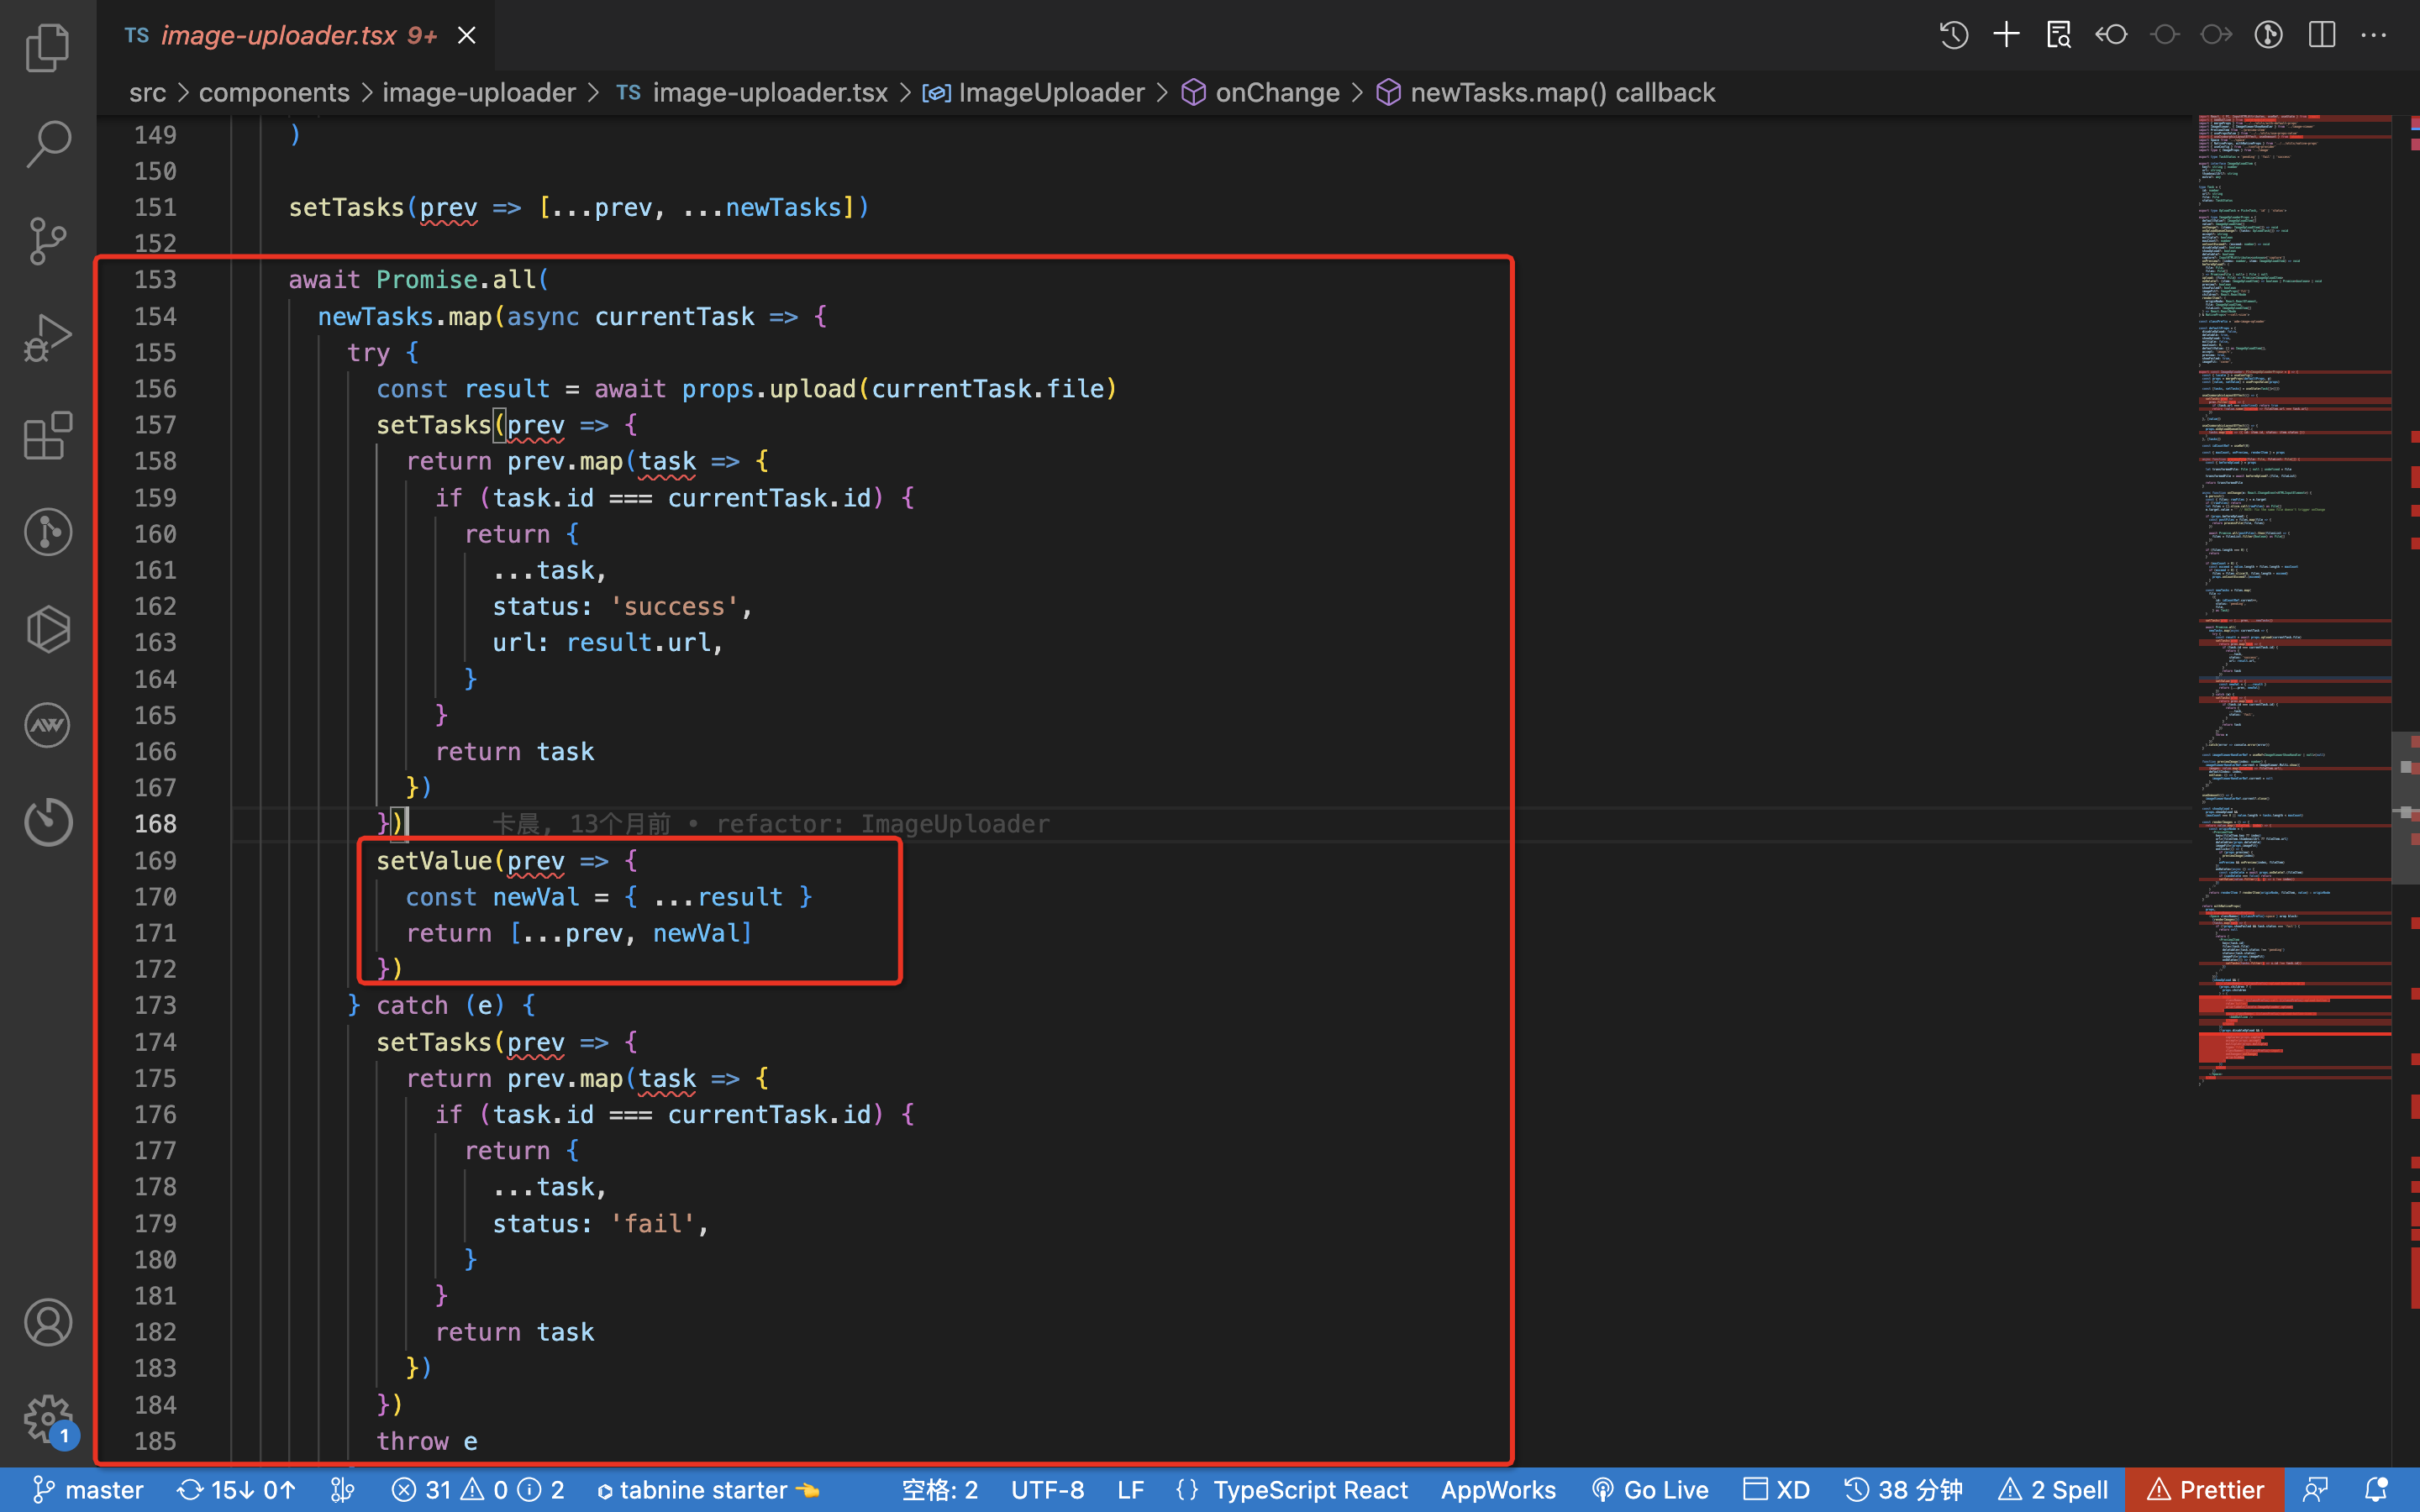The width and height of the screenshot is (2420, 1512).
Task: Click the plus icon in editor toolbar
Action: [2006, 35]
